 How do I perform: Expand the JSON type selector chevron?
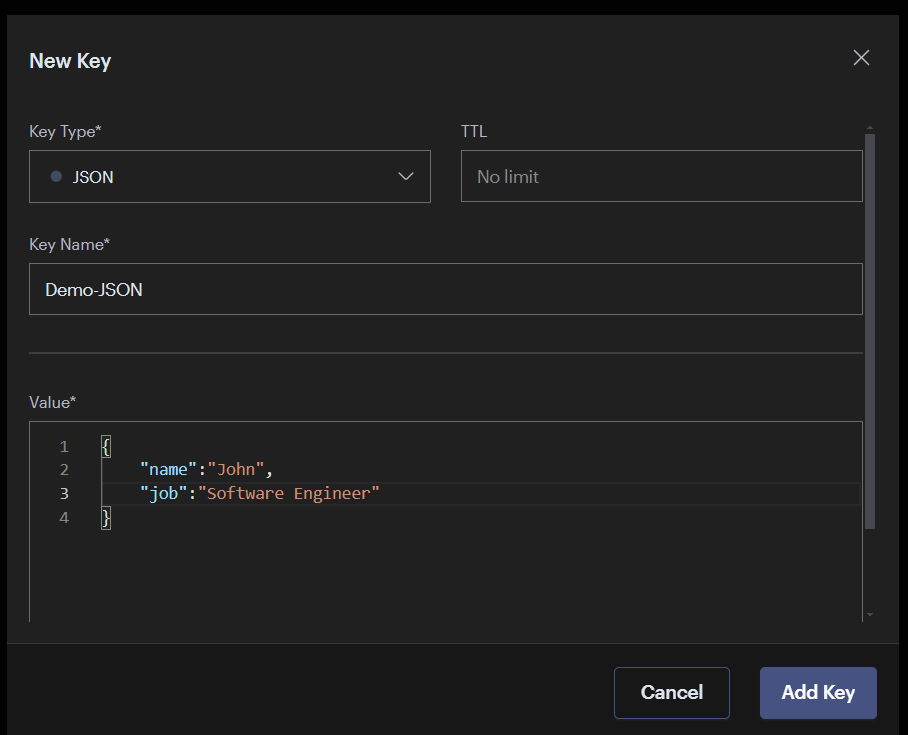(406, 176)
